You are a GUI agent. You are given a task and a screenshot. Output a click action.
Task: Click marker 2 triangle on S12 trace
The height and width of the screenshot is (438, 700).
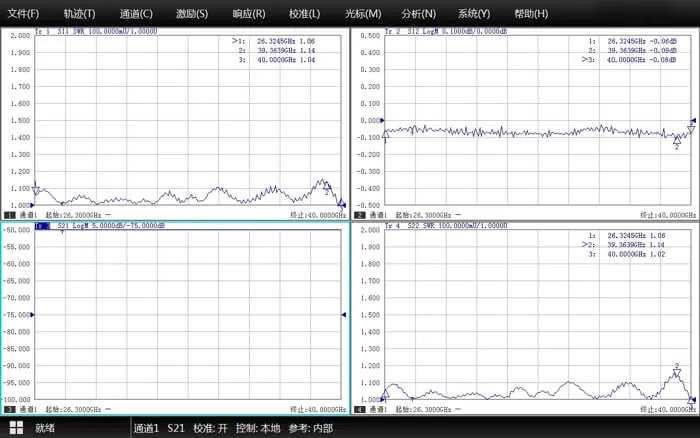click(x=677, y=140)
